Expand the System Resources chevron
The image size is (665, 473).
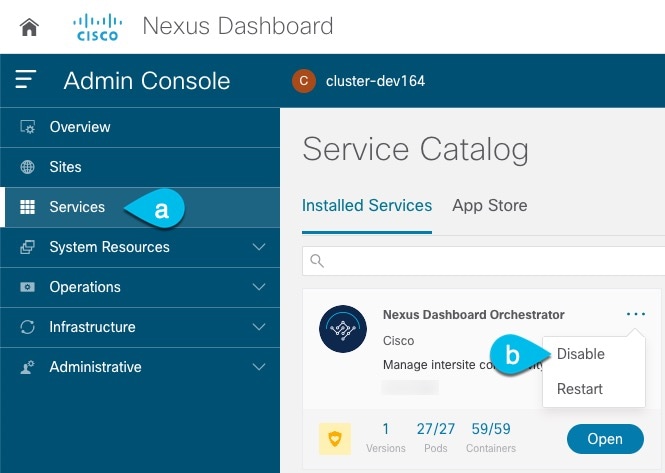click(259, 247)
